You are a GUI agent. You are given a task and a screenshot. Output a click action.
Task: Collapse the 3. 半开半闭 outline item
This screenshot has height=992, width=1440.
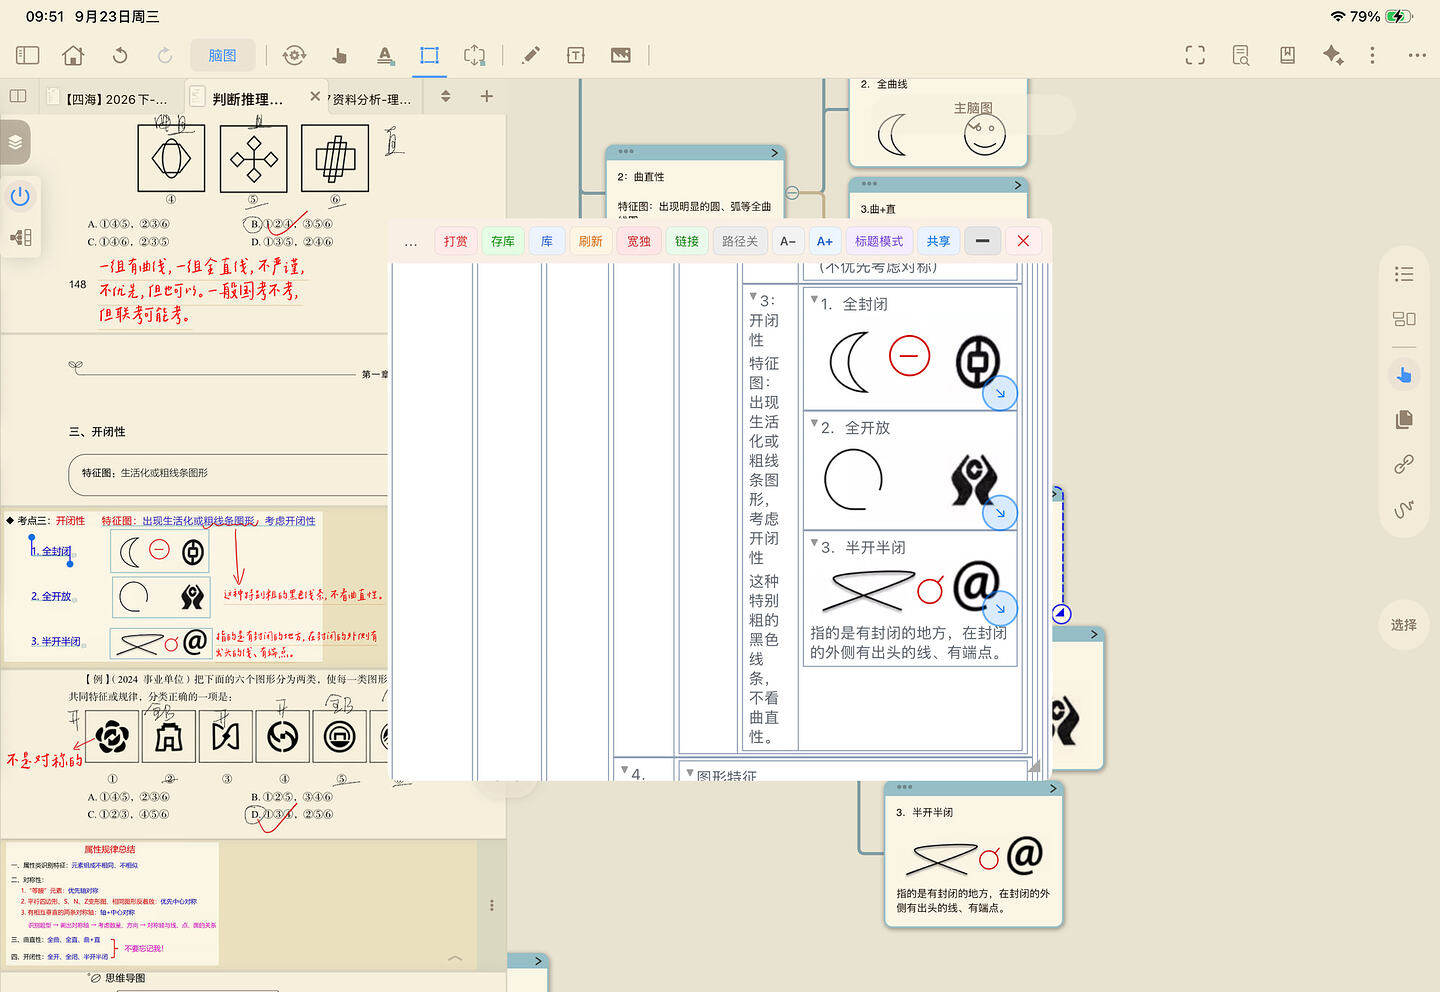tap(814, 543)
